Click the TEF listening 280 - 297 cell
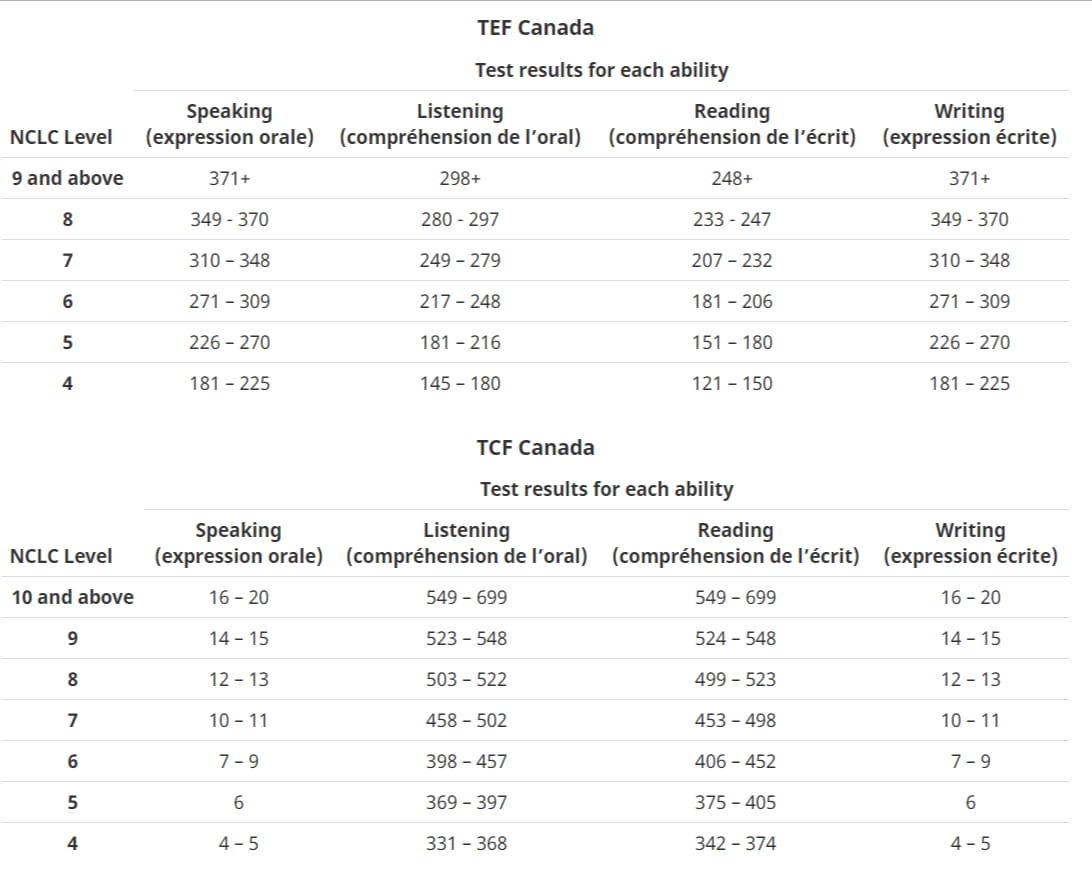Image resolution: width=1092 pixels, height=885 pixels. click(460, 219)
